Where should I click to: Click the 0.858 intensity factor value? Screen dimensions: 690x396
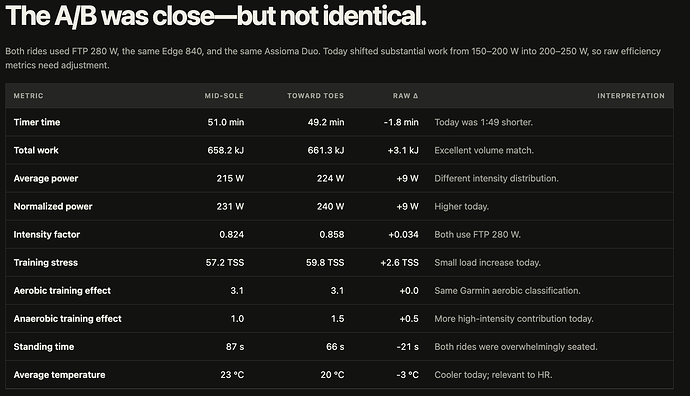[332, 235]
